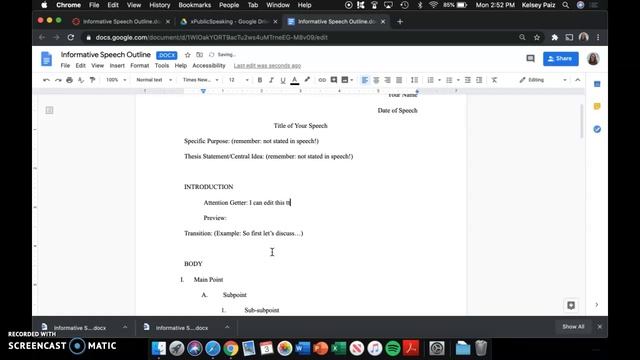
Task: Open Spotify from the Dock
Action: (x=393, y=349)
